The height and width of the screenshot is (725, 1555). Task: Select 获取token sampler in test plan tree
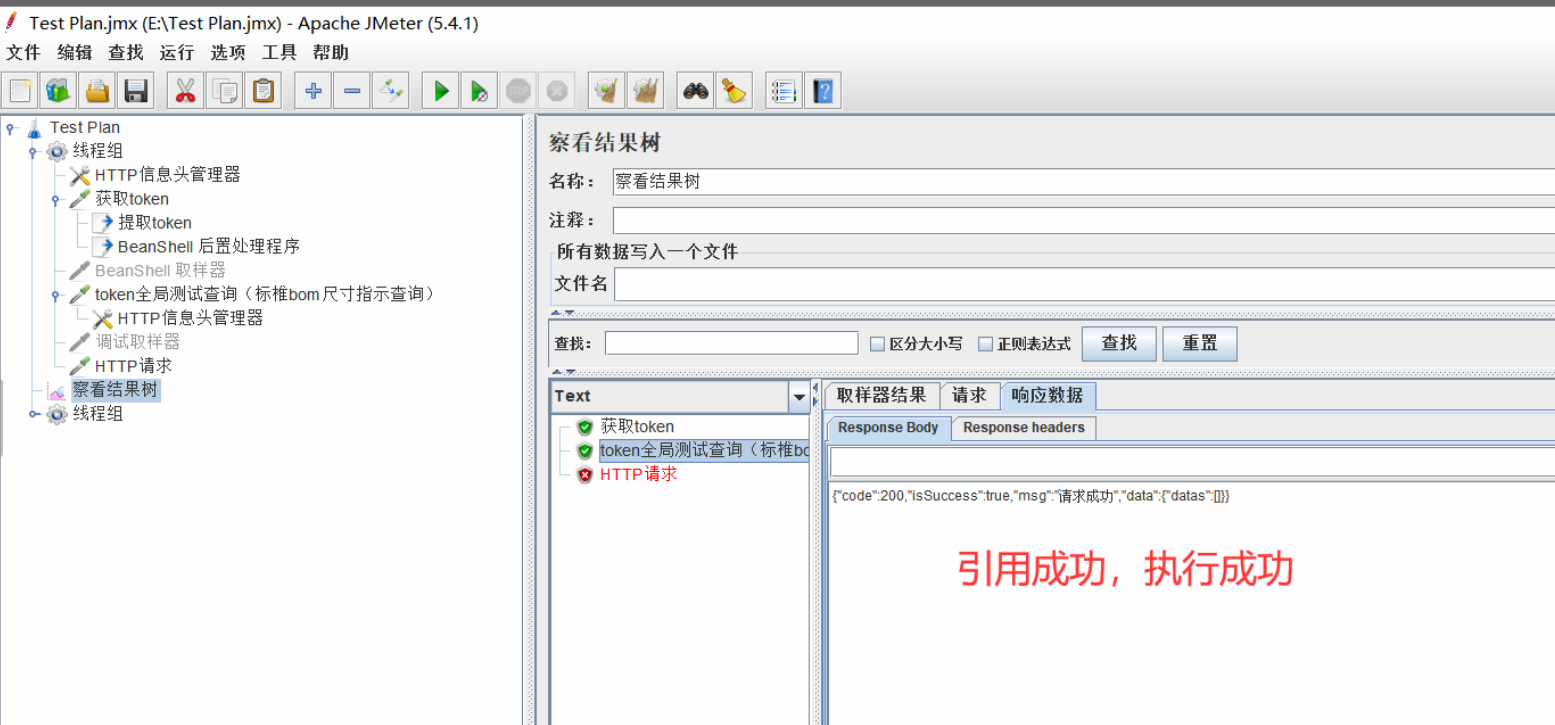click(132, 199)
